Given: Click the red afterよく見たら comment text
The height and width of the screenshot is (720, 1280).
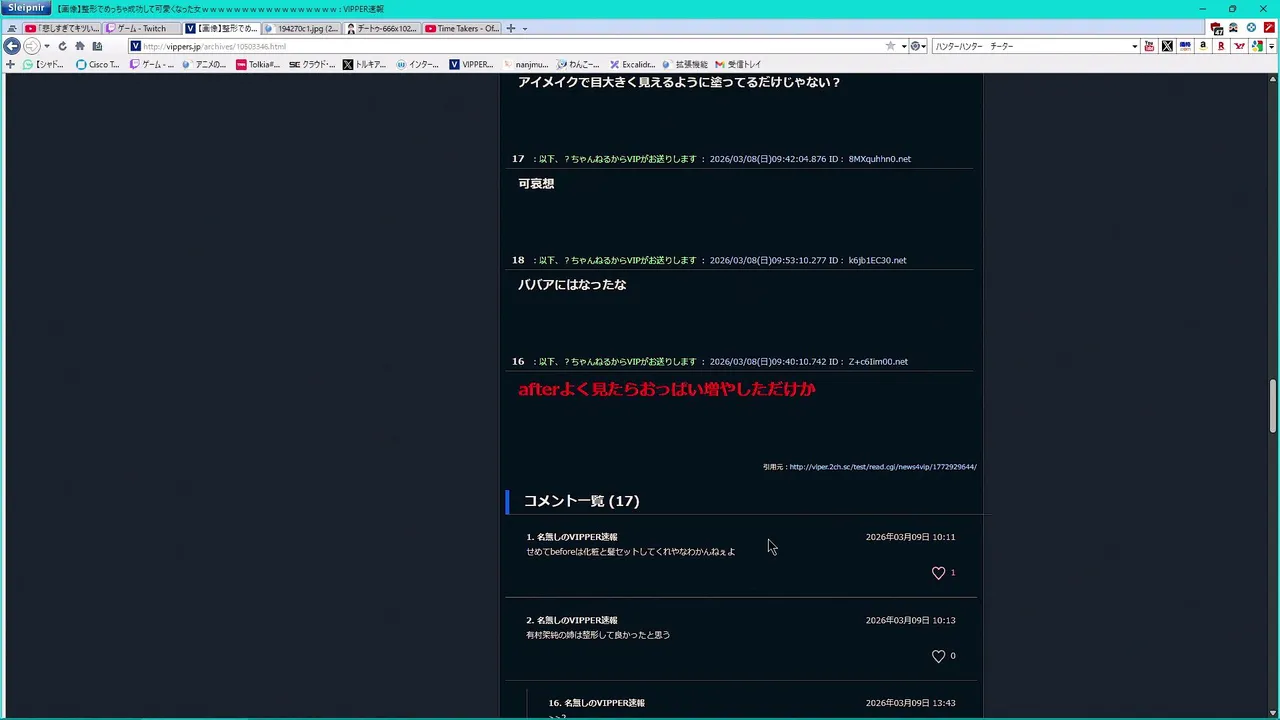Looking at the screenshot, I should [667, 389].
